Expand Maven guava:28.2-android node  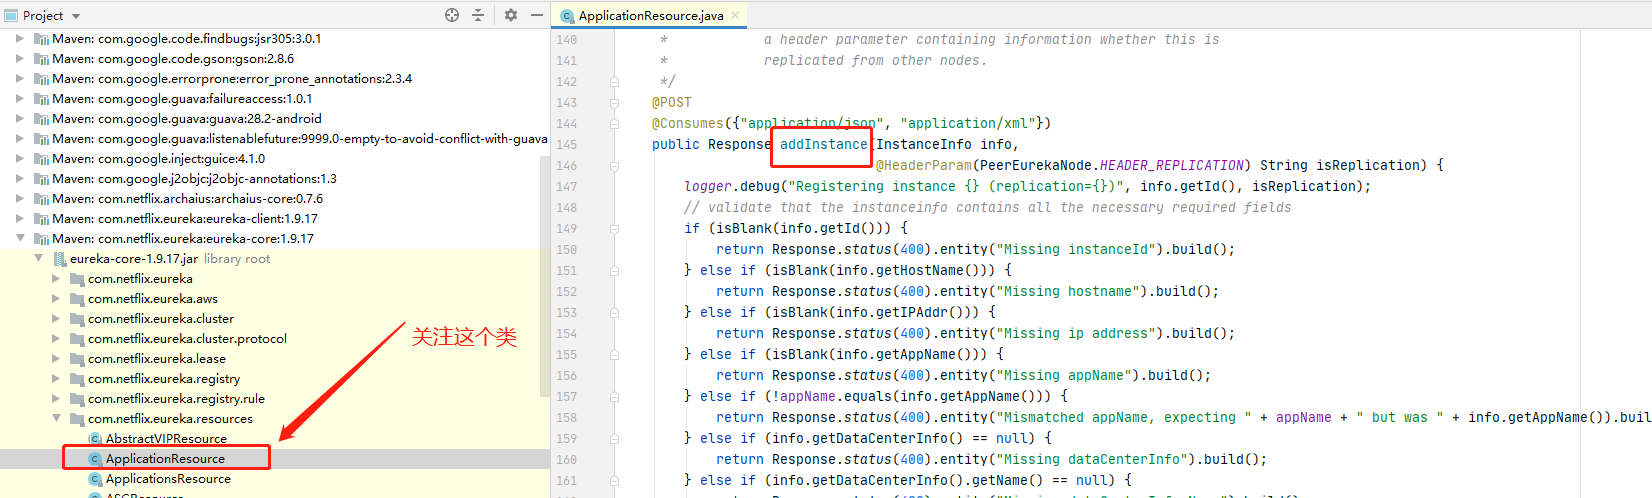(x=20, y=119)
